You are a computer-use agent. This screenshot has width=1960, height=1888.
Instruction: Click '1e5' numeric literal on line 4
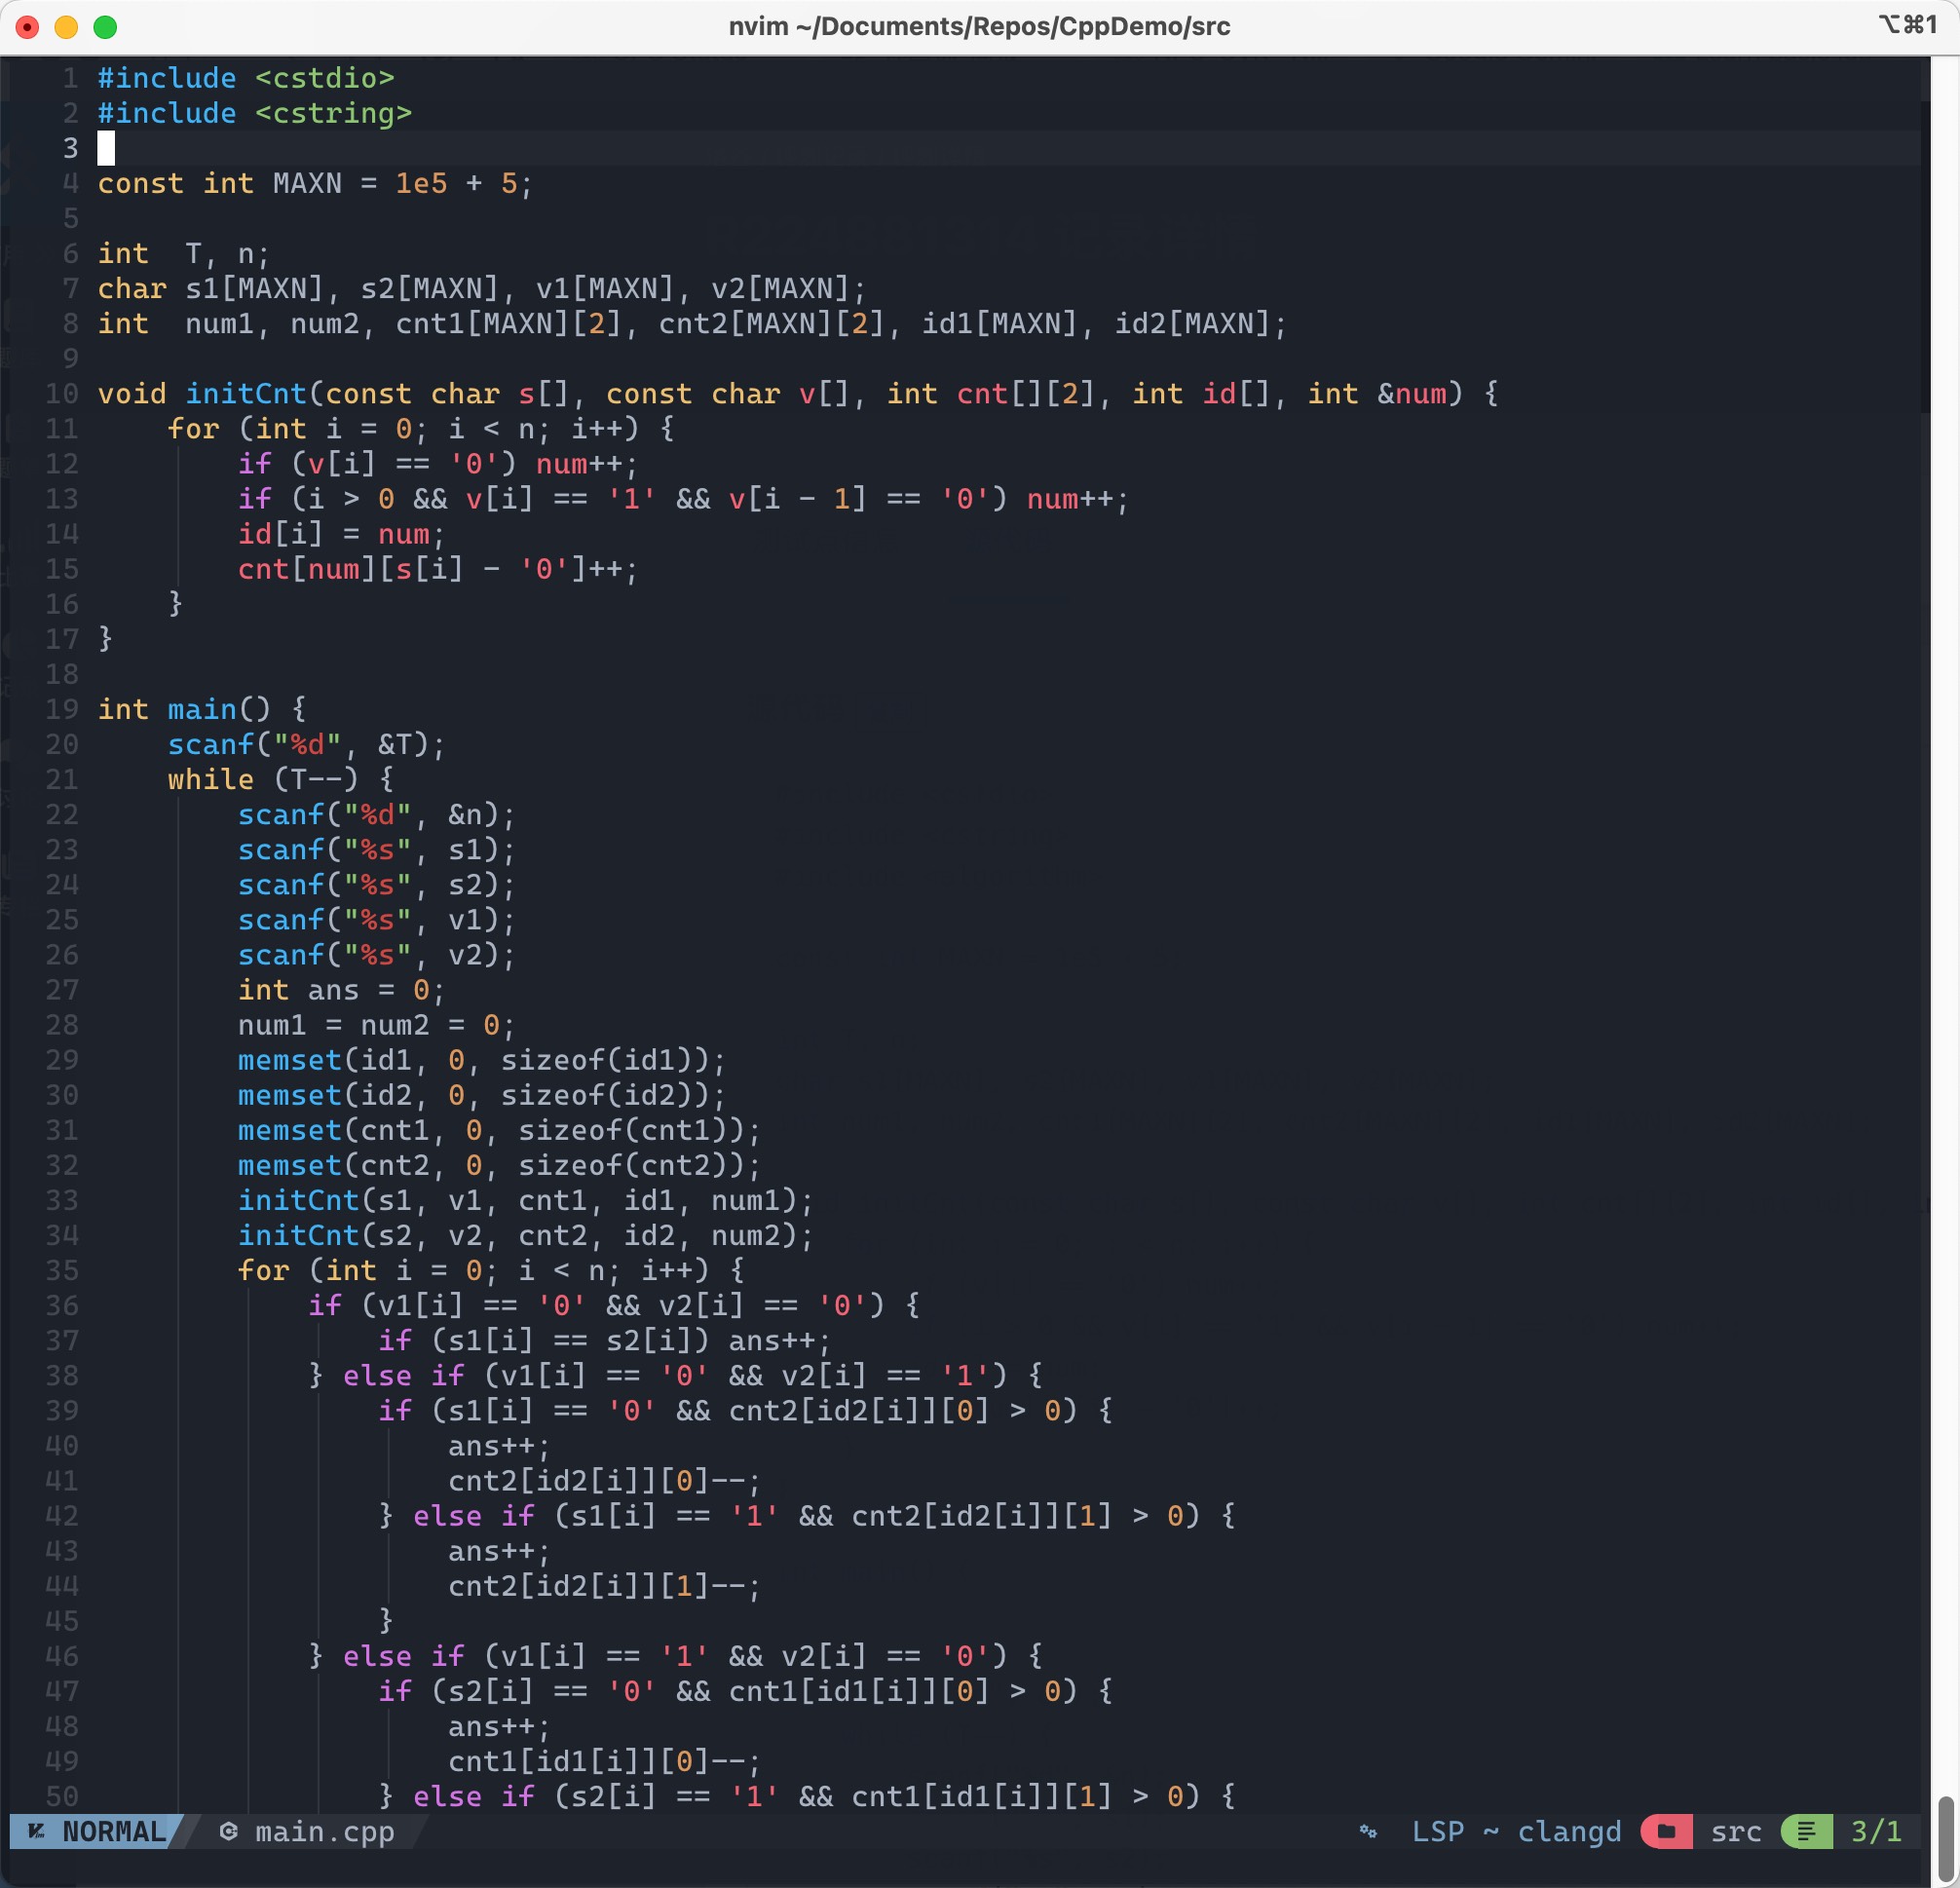point(421,183)
